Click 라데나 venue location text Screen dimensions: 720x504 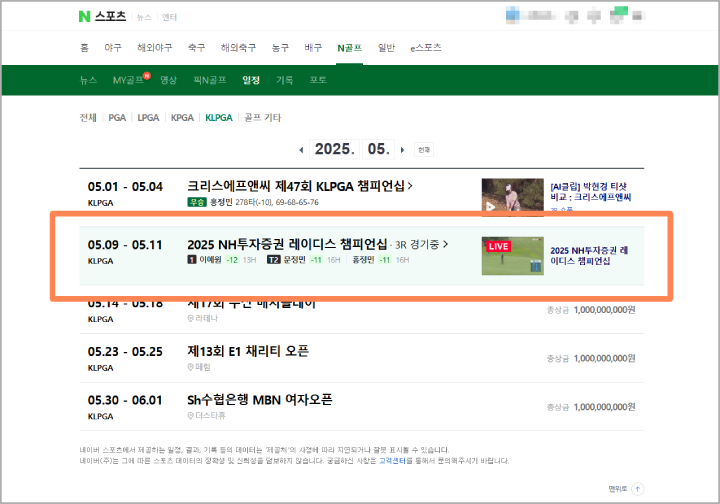(207, 319)
